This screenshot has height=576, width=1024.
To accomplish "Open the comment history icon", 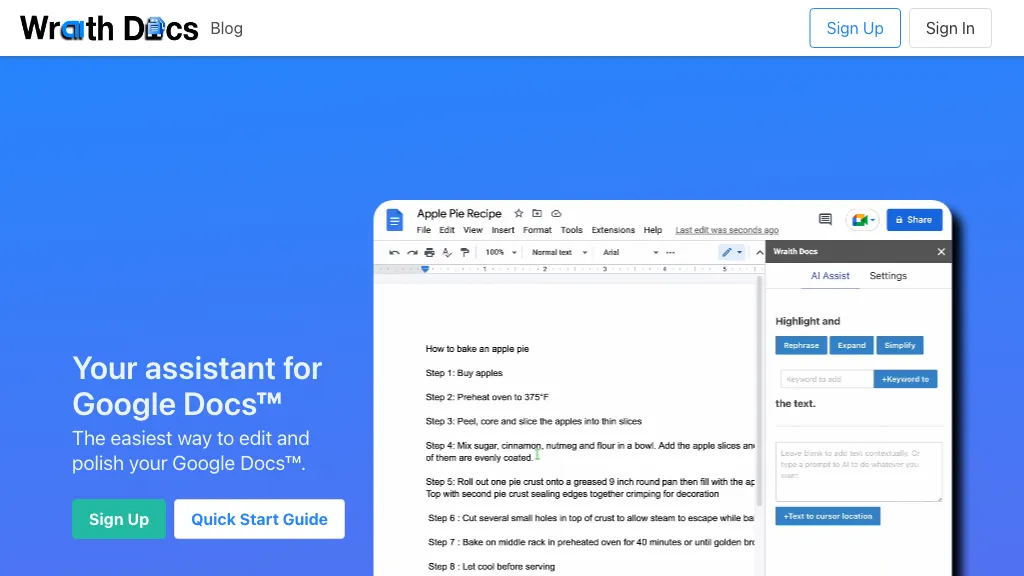I will tap(825, 220).
